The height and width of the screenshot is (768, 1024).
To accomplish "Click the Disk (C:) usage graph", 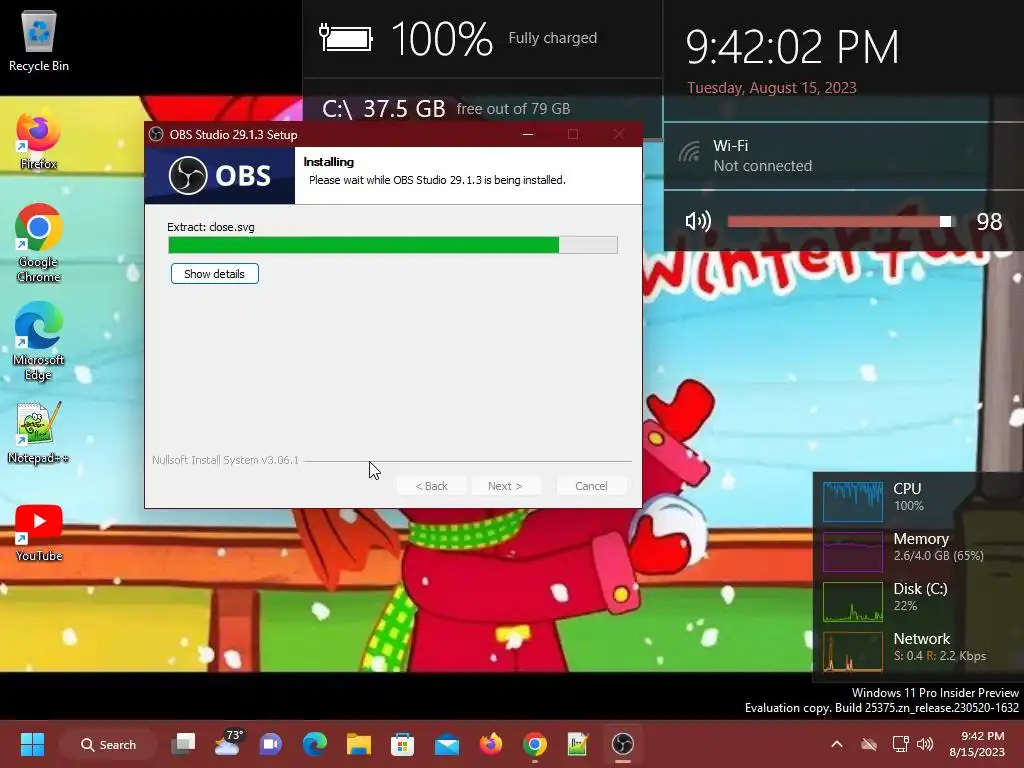I will point(853,602).
